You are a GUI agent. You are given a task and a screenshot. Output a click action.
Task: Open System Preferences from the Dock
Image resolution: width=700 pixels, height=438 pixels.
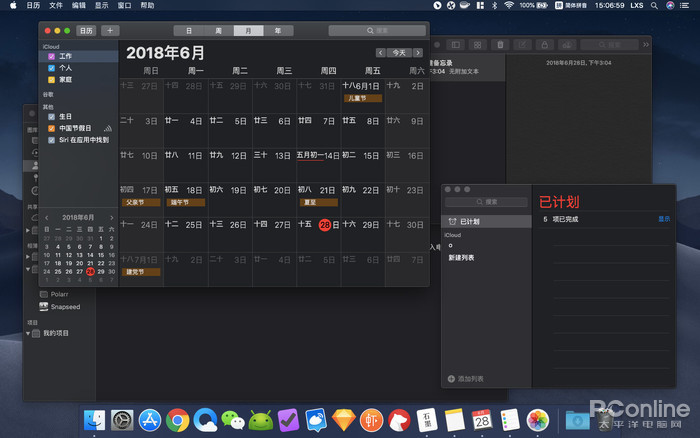point(122,420)
